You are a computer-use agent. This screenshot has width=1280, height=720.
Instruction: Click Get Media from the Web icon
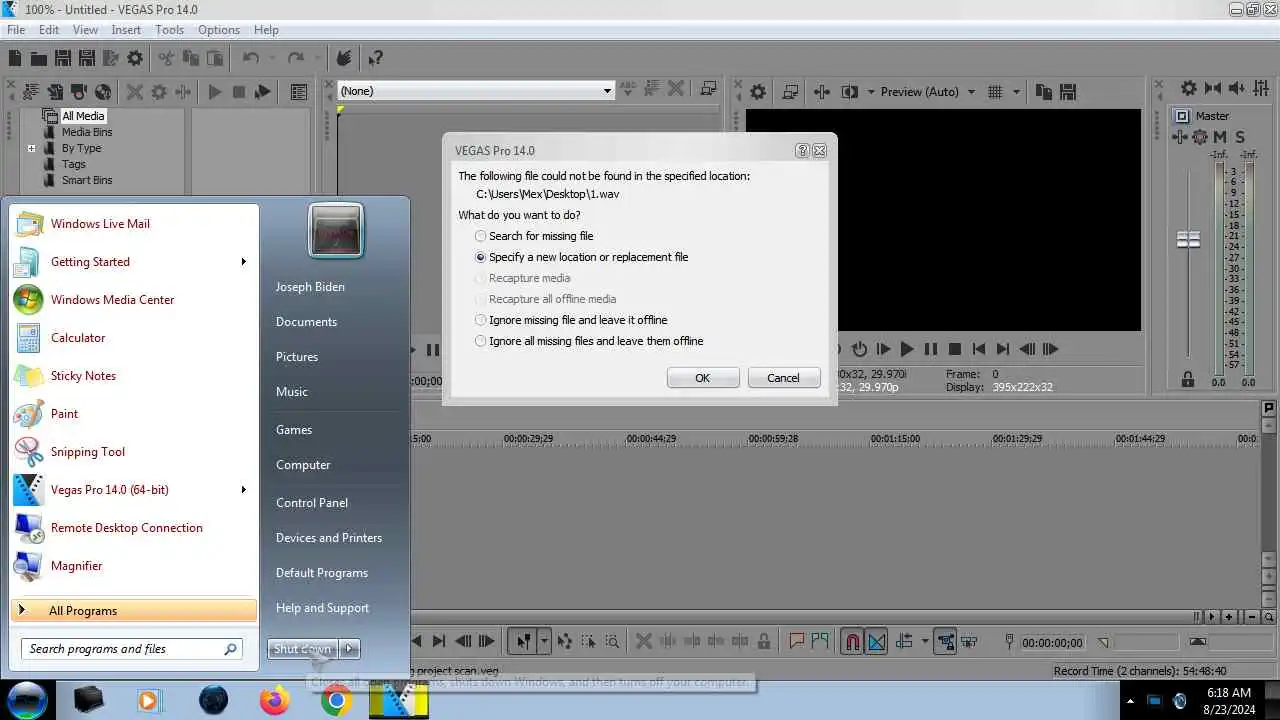(x=103, y=91)
